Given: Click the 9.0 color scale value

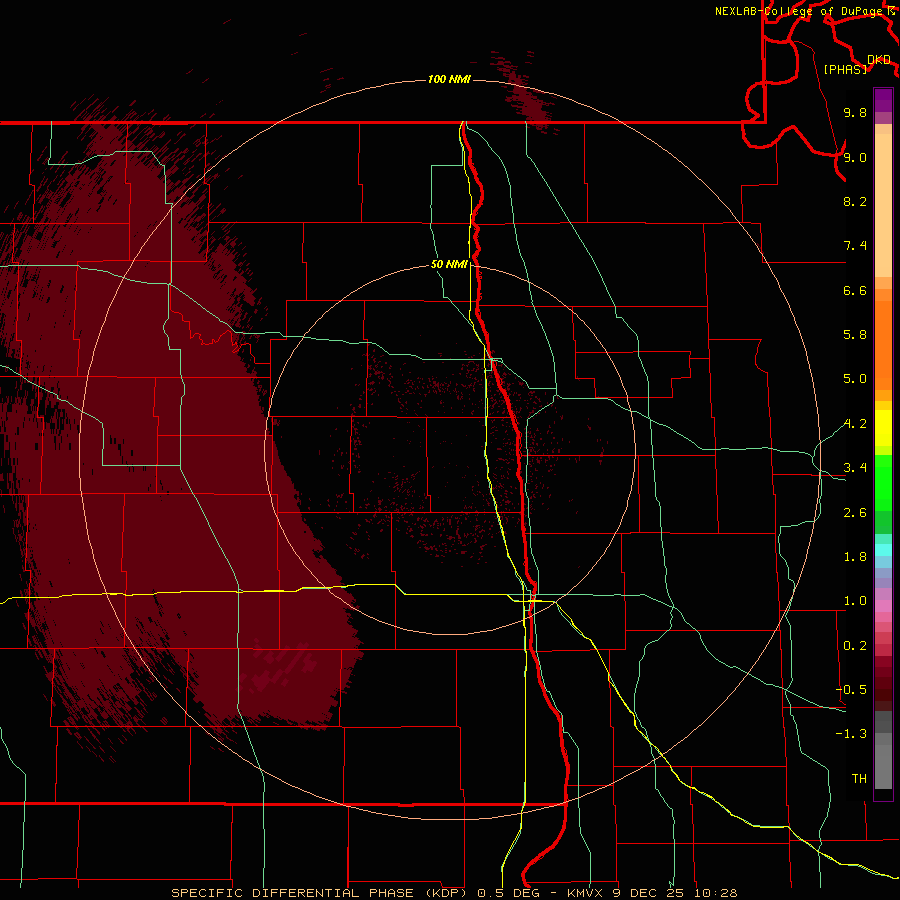Looking at the screenshot, I should (x=855, y=157).
